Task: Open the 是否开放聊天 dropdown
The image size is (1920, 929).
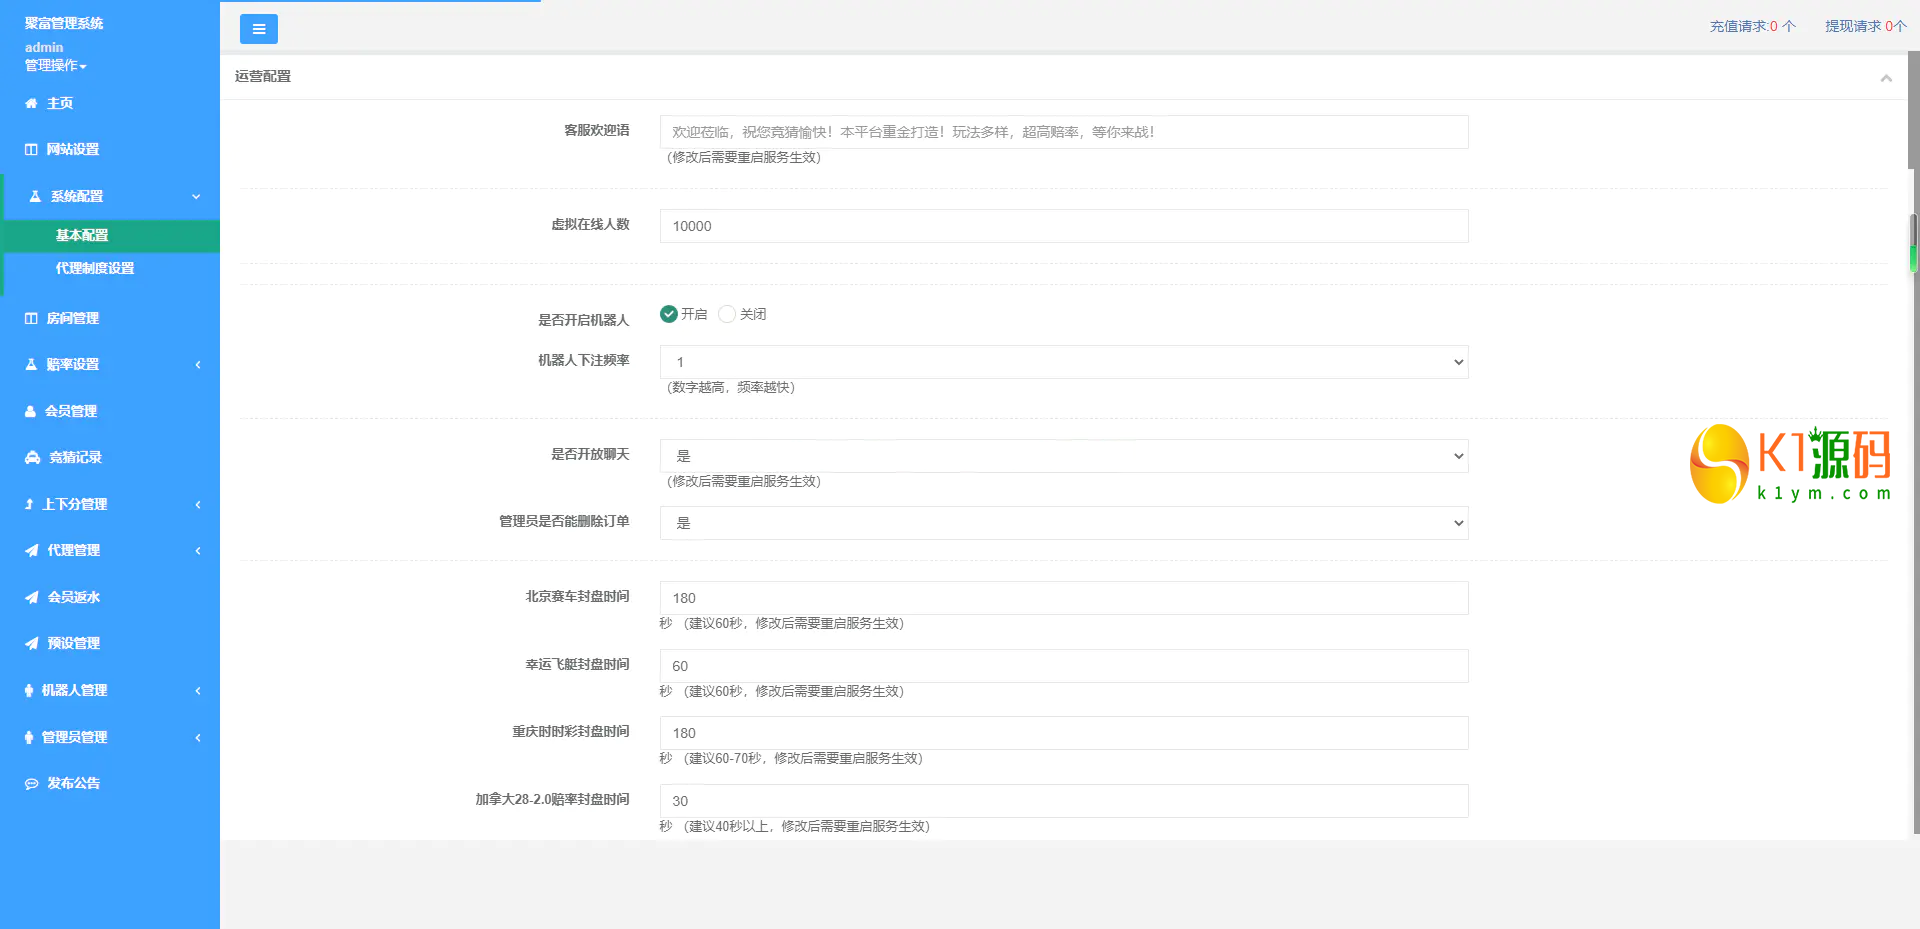Action: (x=1063, y=456)
